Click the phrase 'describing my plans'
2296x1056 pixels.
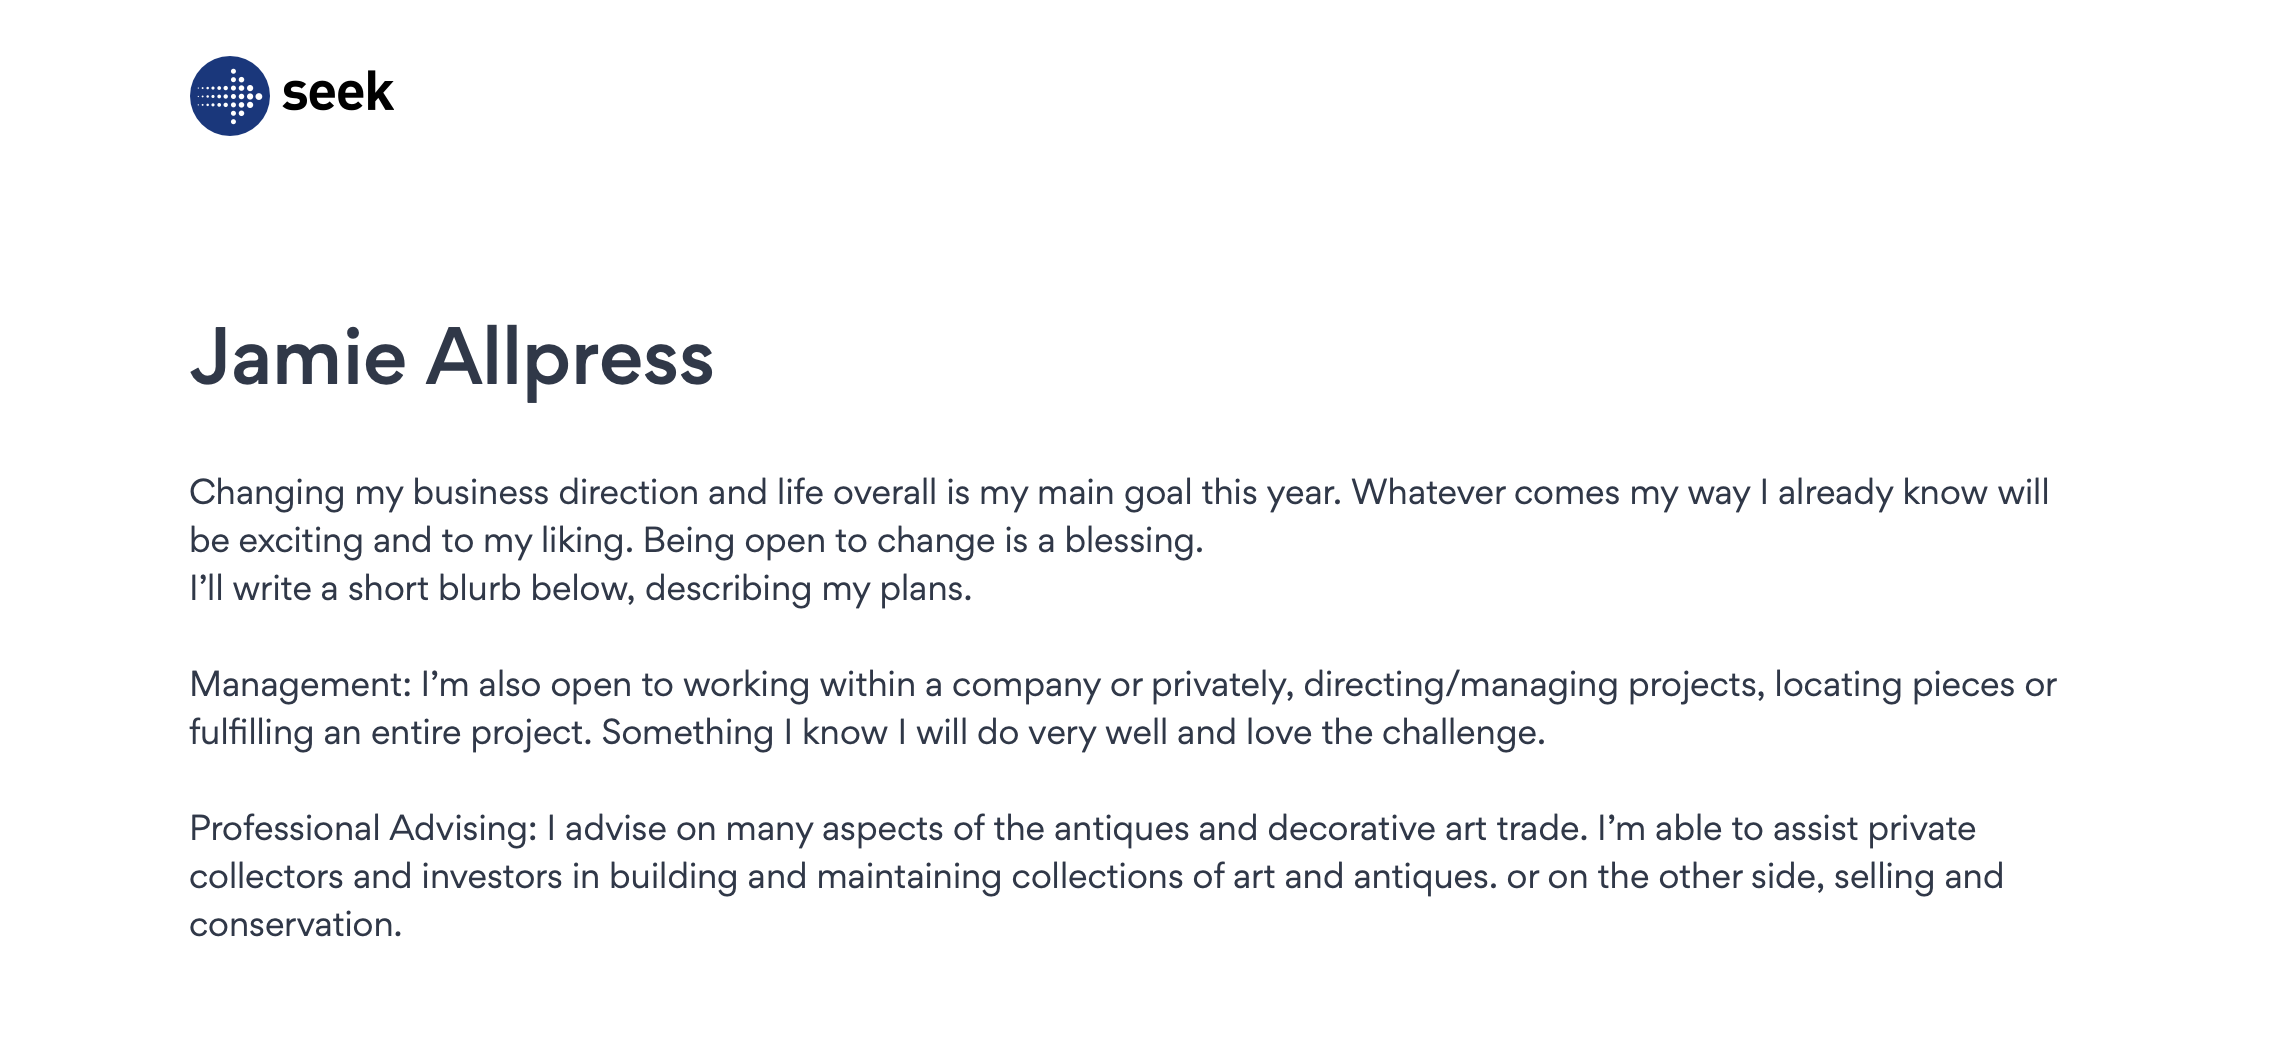(808, 588)
